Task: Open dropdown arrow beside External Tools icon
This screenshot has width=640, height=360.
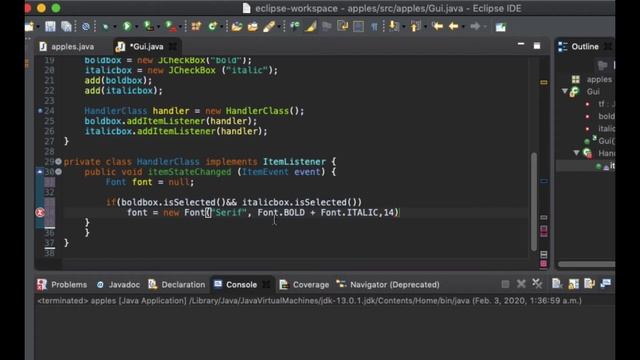Action: tap(180, 27)
